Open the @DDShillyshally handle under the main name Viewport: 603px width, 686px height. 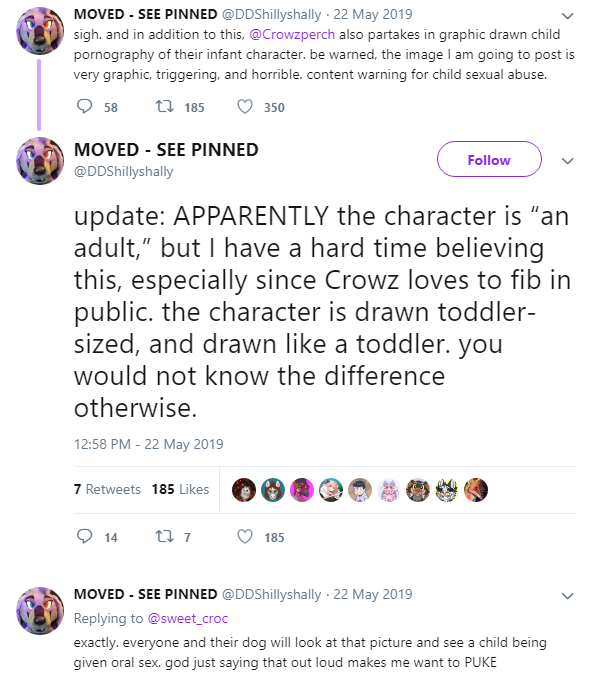point(123,171)
